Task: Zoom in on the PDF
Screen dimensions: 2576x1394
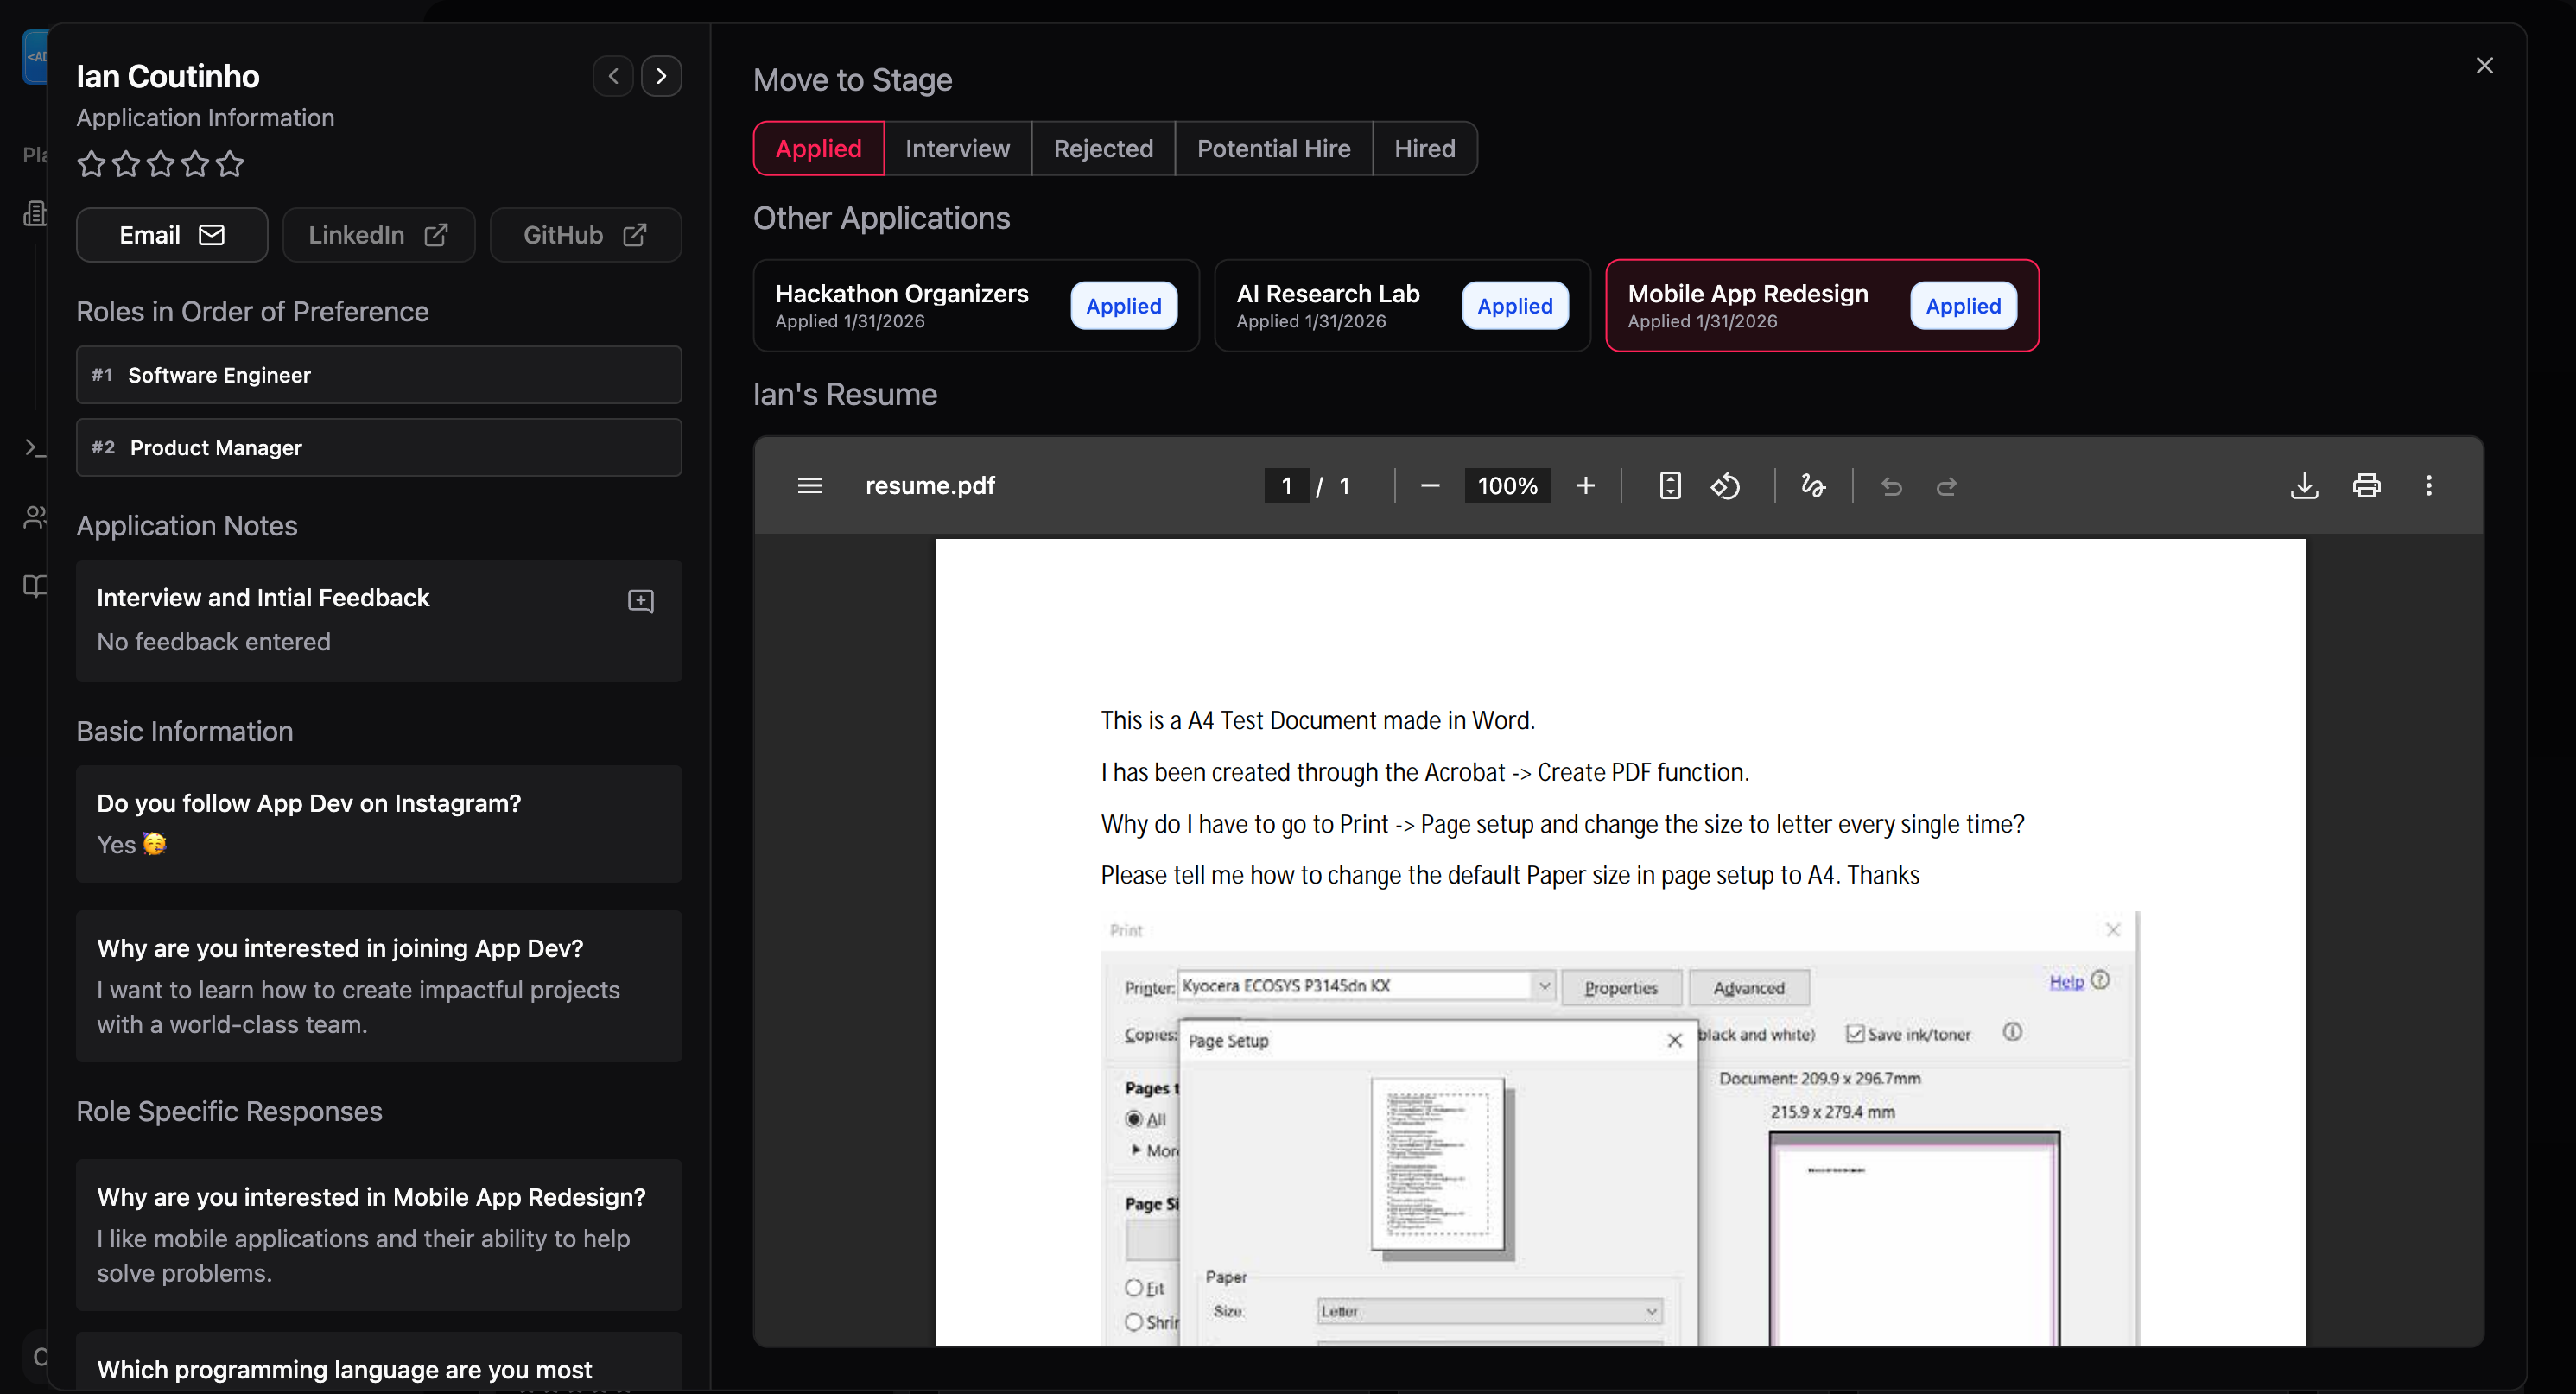Action: pyautogui.click(x=1585, y=486)
